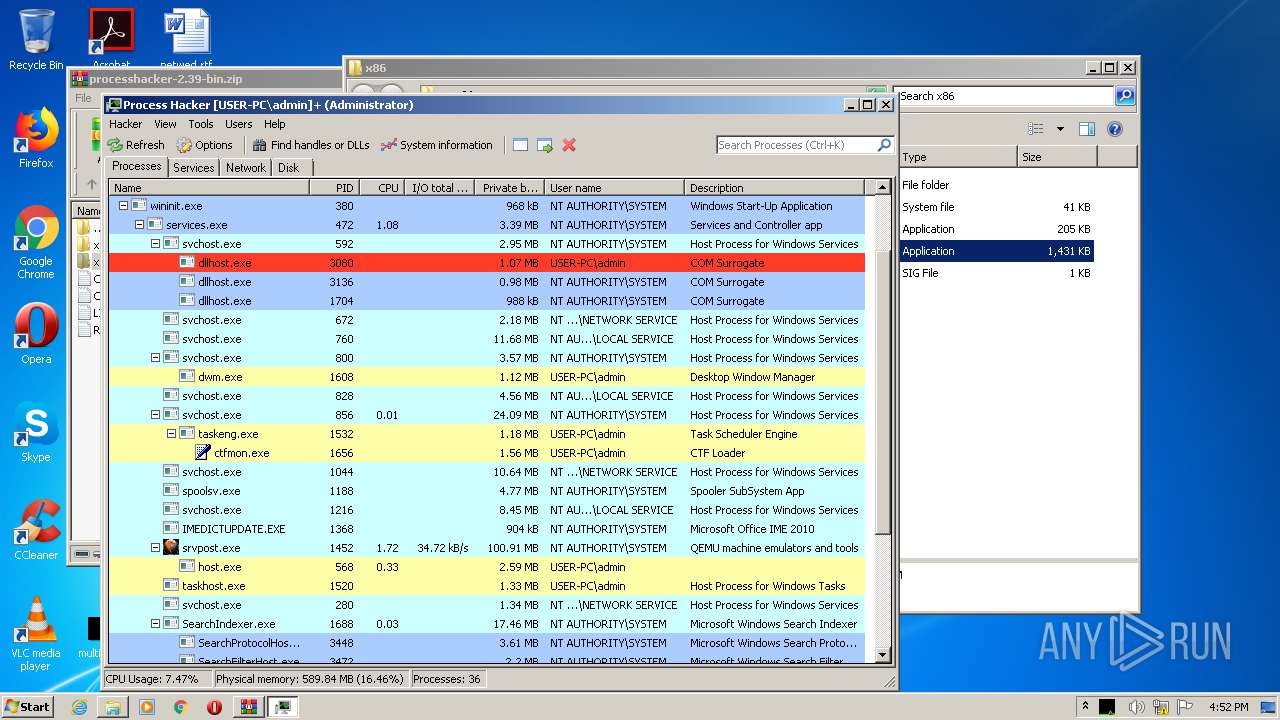Toggle the preview pane in x86 window

point(1087,129)
